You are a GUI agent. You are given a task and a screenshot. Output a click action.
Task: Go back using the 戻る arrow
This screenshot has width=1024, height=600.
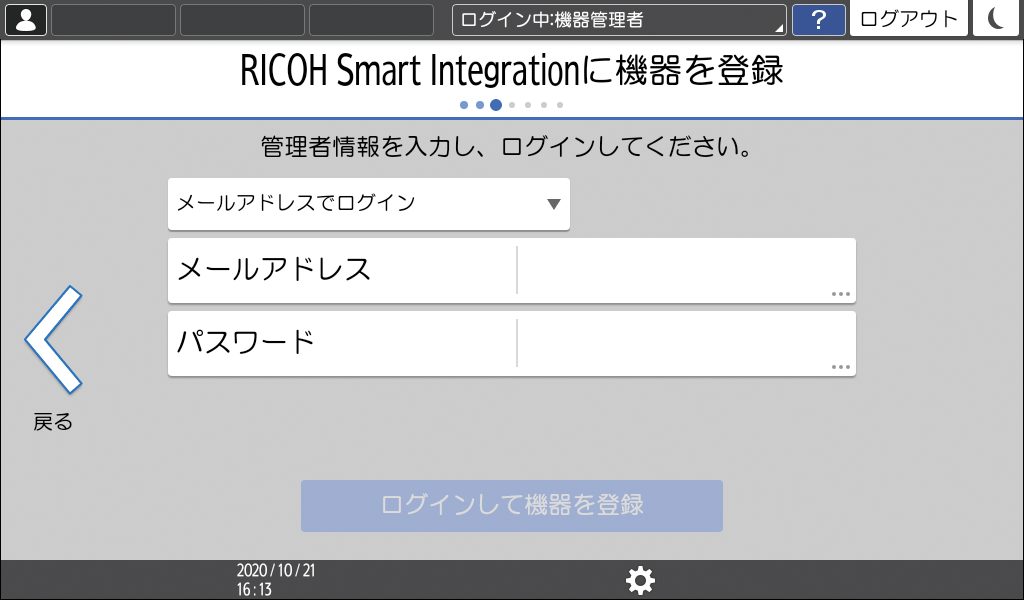[x=55, y=340]
